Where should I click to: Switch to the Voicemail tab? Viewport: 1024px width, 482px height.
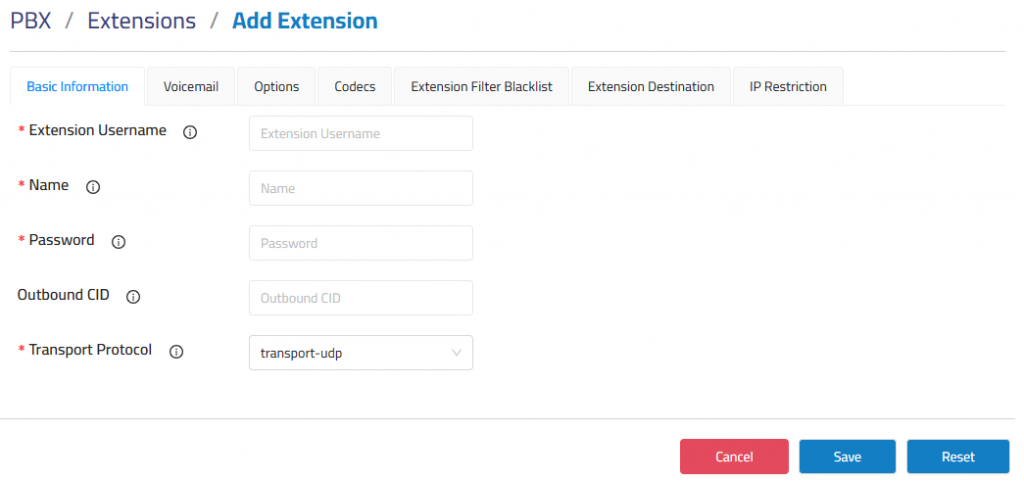tap(191, 86)
